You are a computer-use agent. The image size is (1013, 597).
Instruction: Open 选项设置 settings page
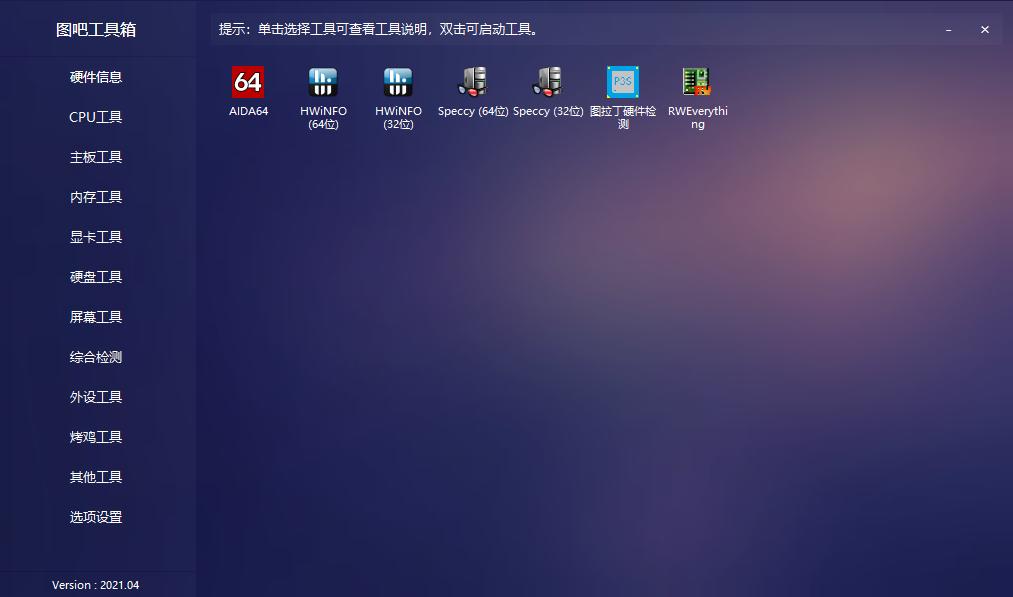(96, 516)
